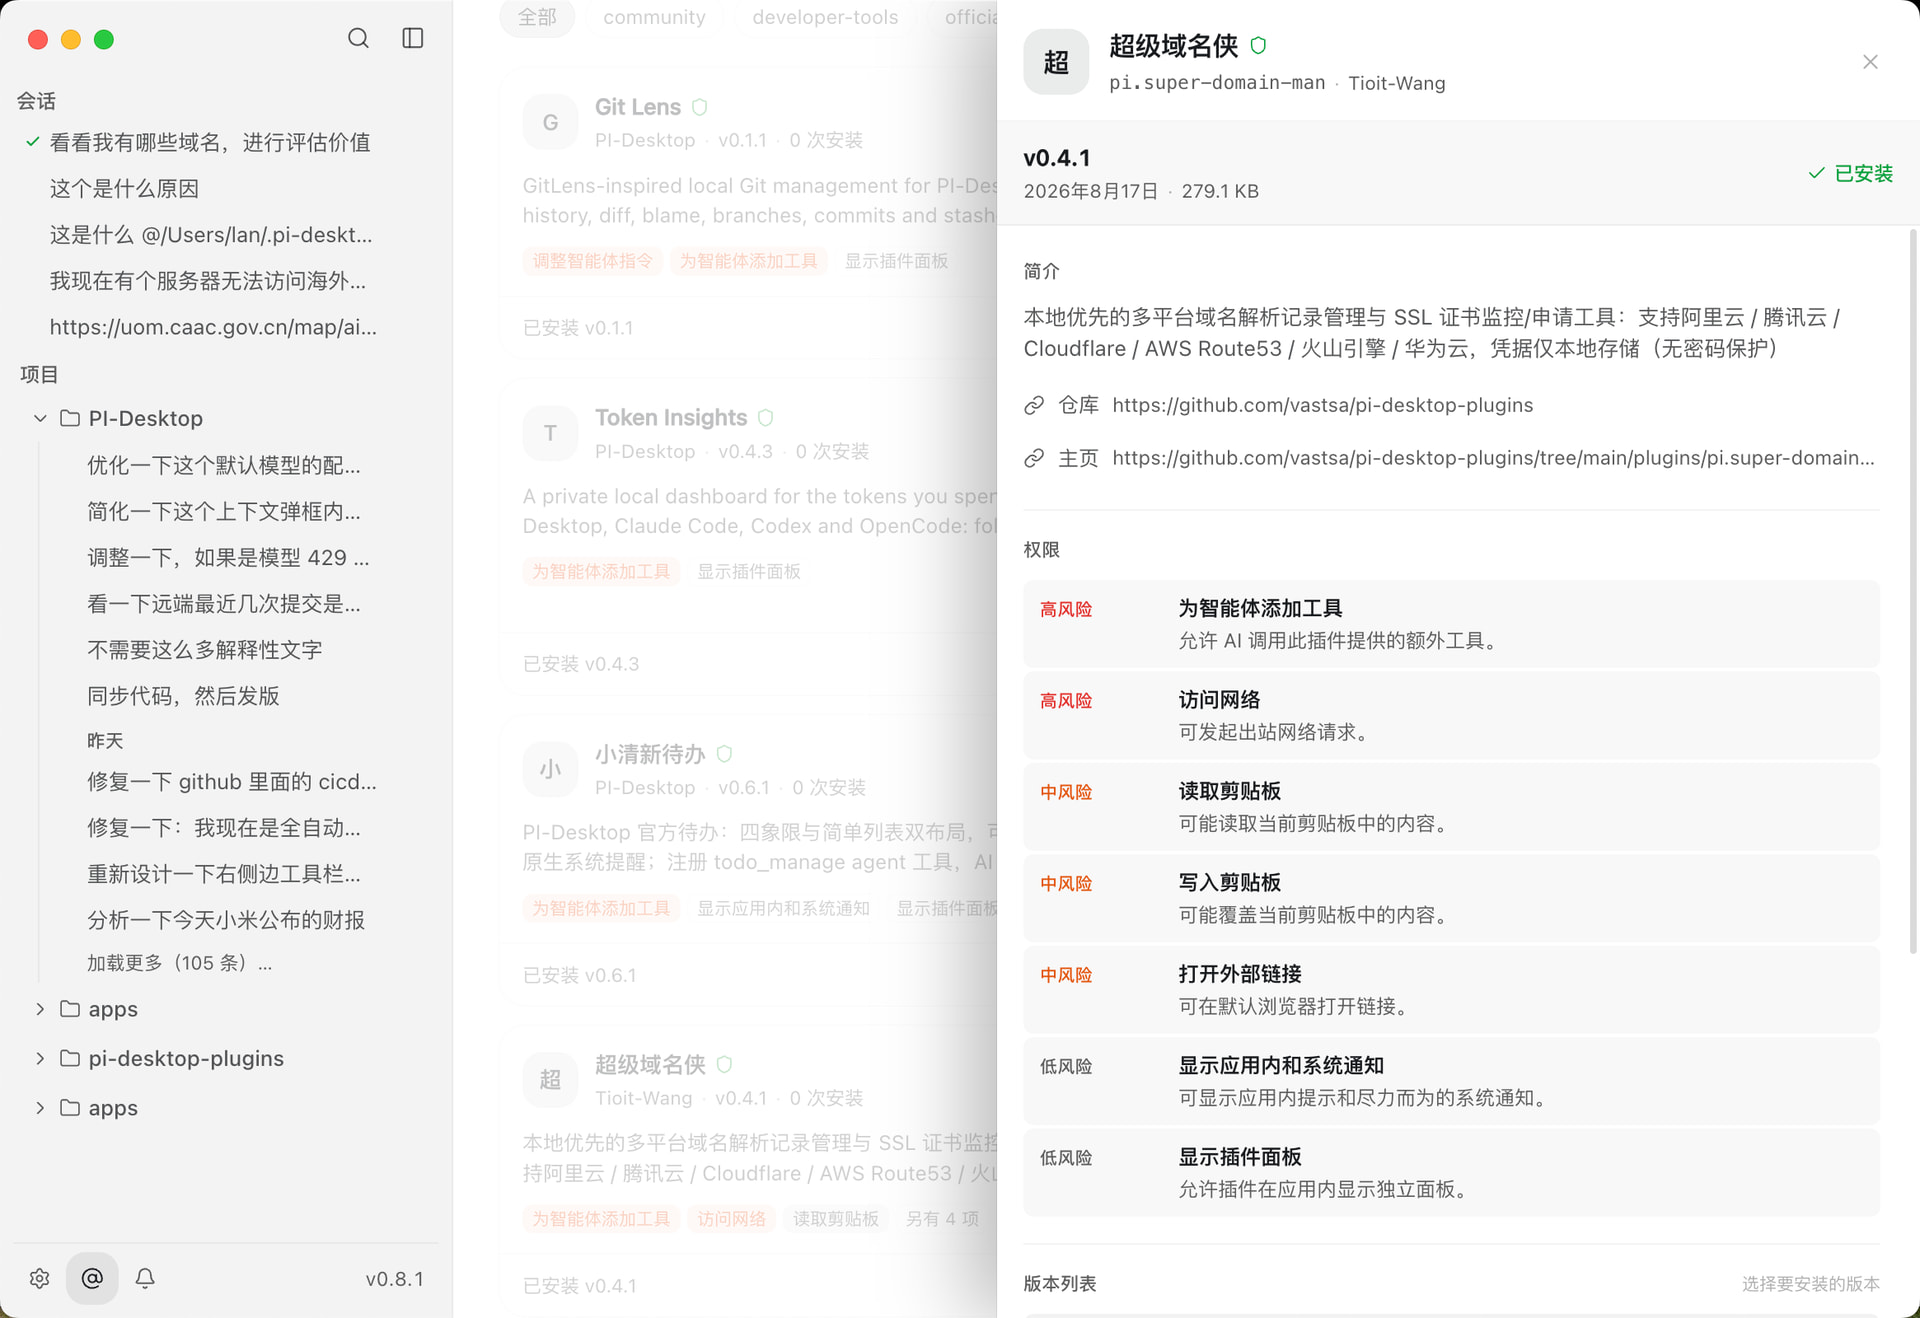Click the checkmark beside 已安装 status
Screen dimensions: 1920x1318
(x=1816, y=173)
